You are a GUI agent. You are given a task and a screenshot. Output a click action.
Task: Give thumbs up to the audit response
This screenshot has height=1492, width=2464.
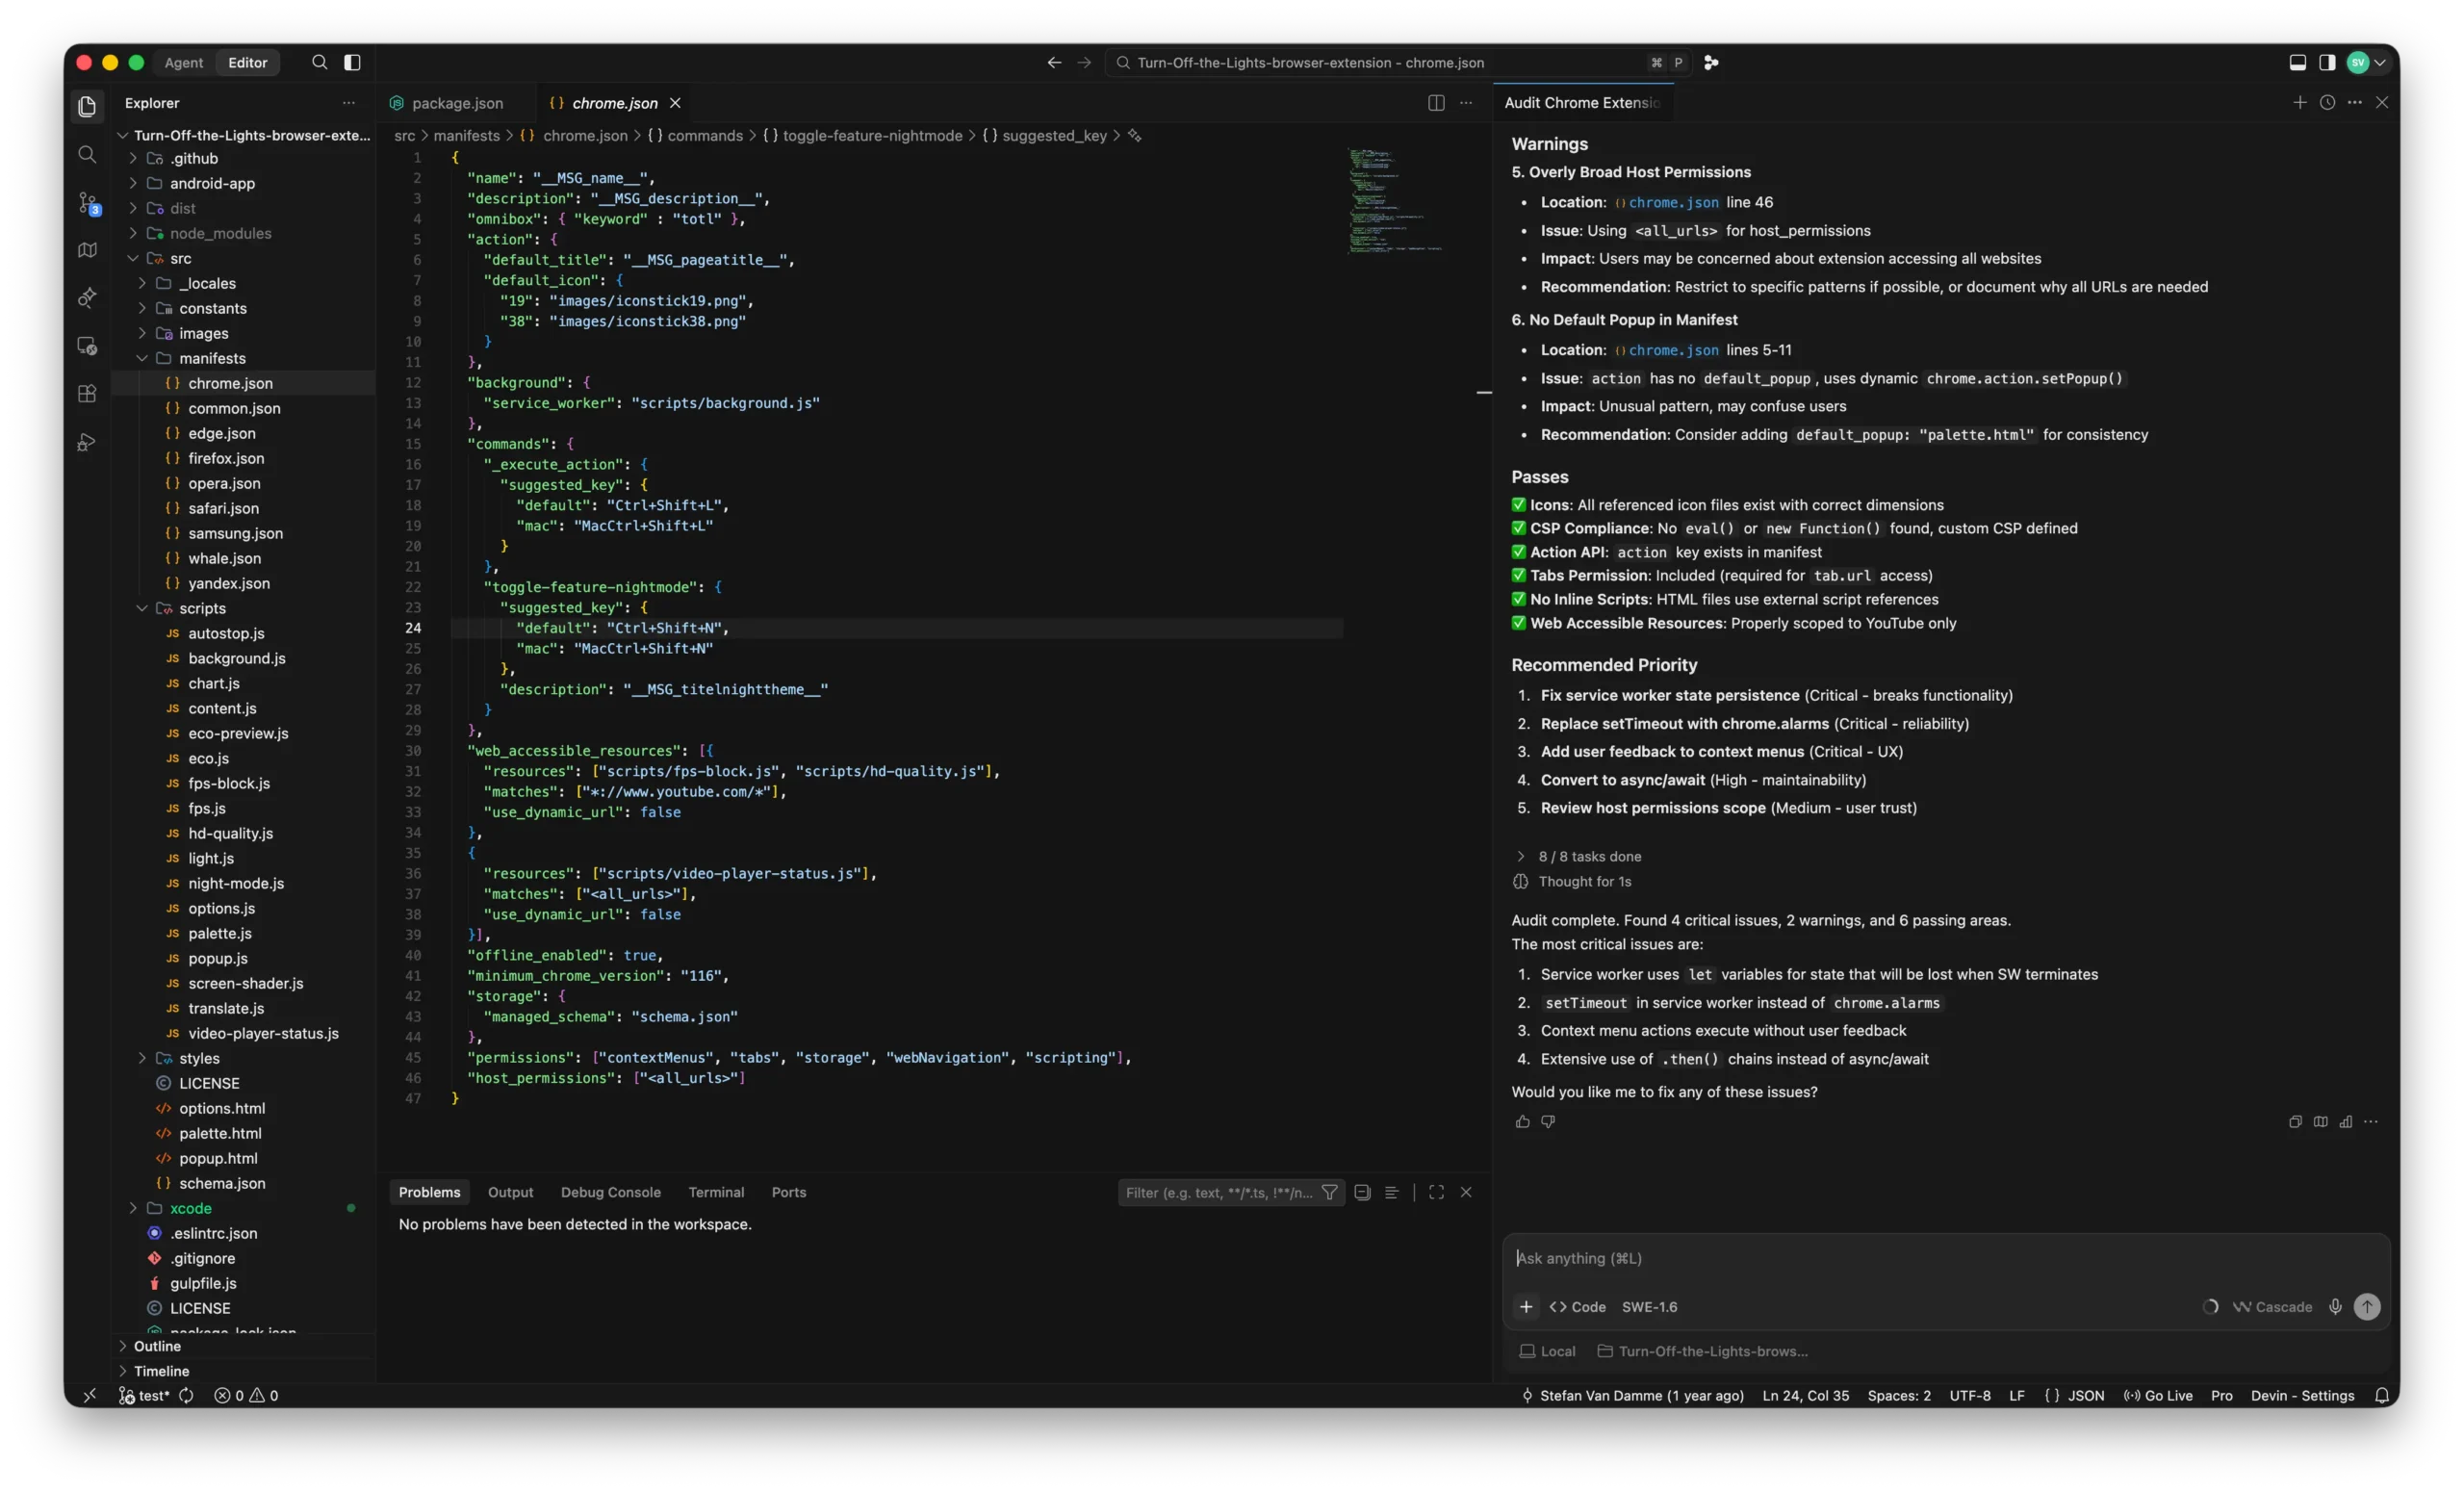click(x=1522, y=1122)
